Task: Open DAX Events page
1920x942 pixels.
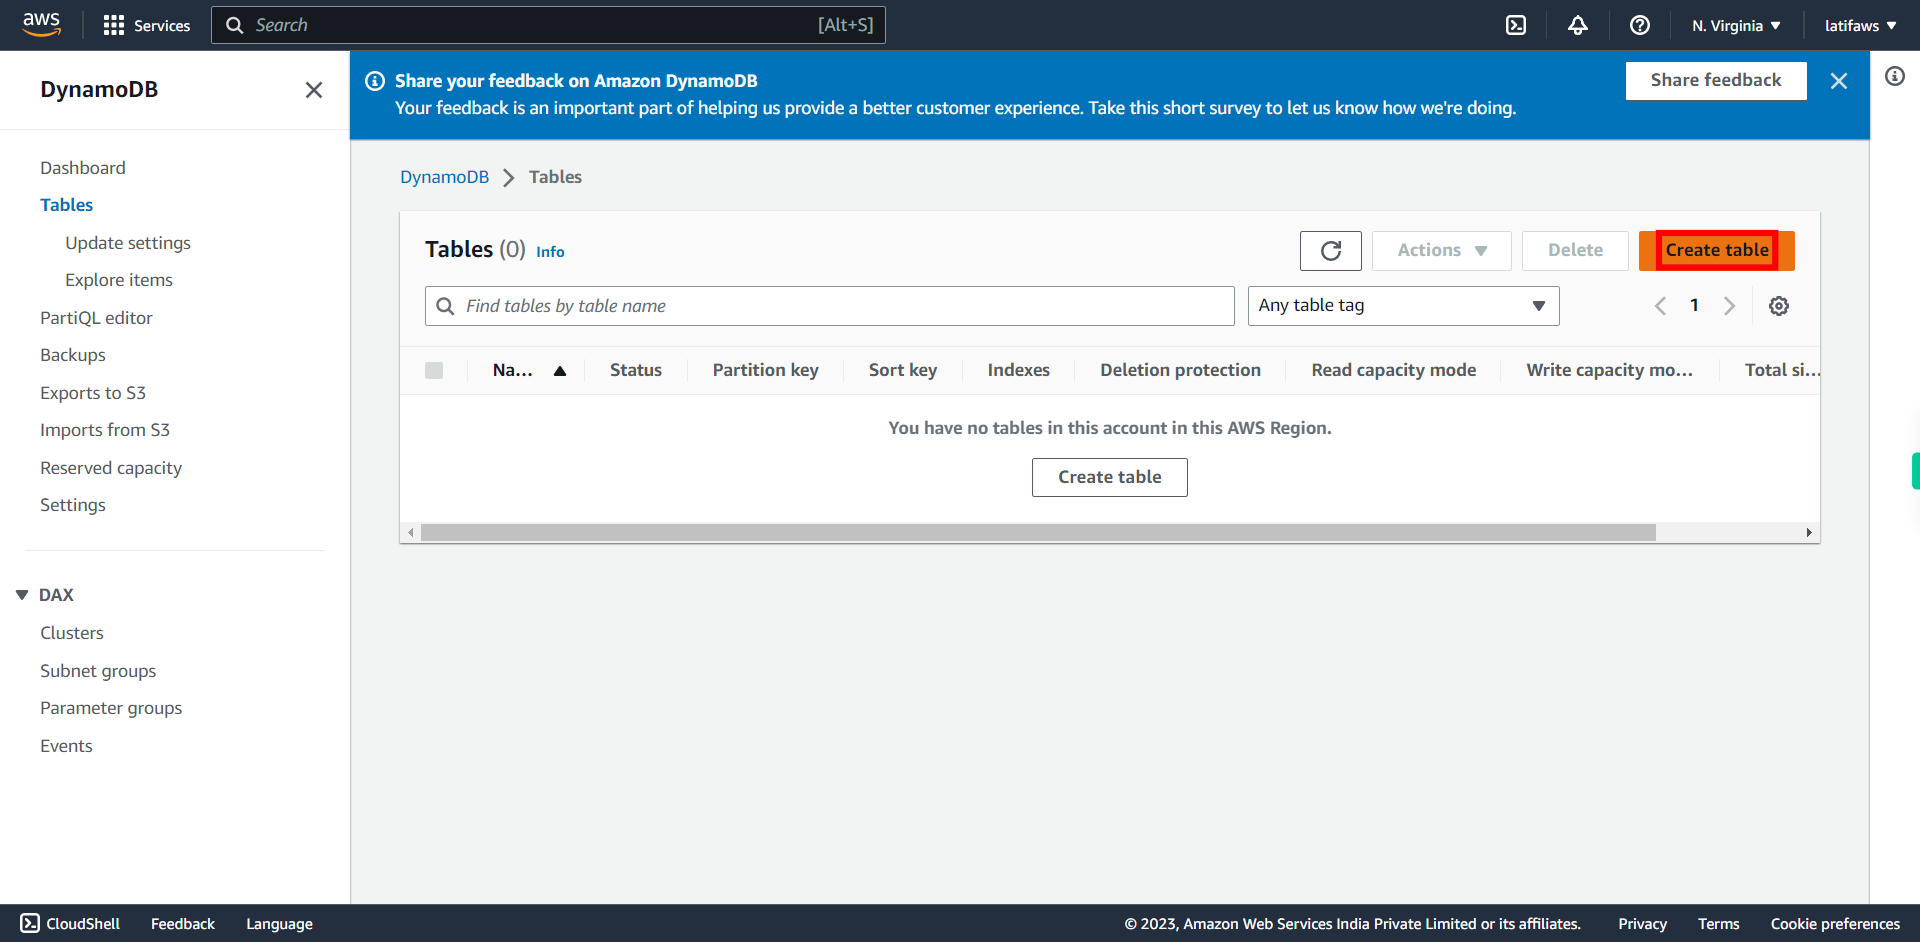Action: pos(66,746)
